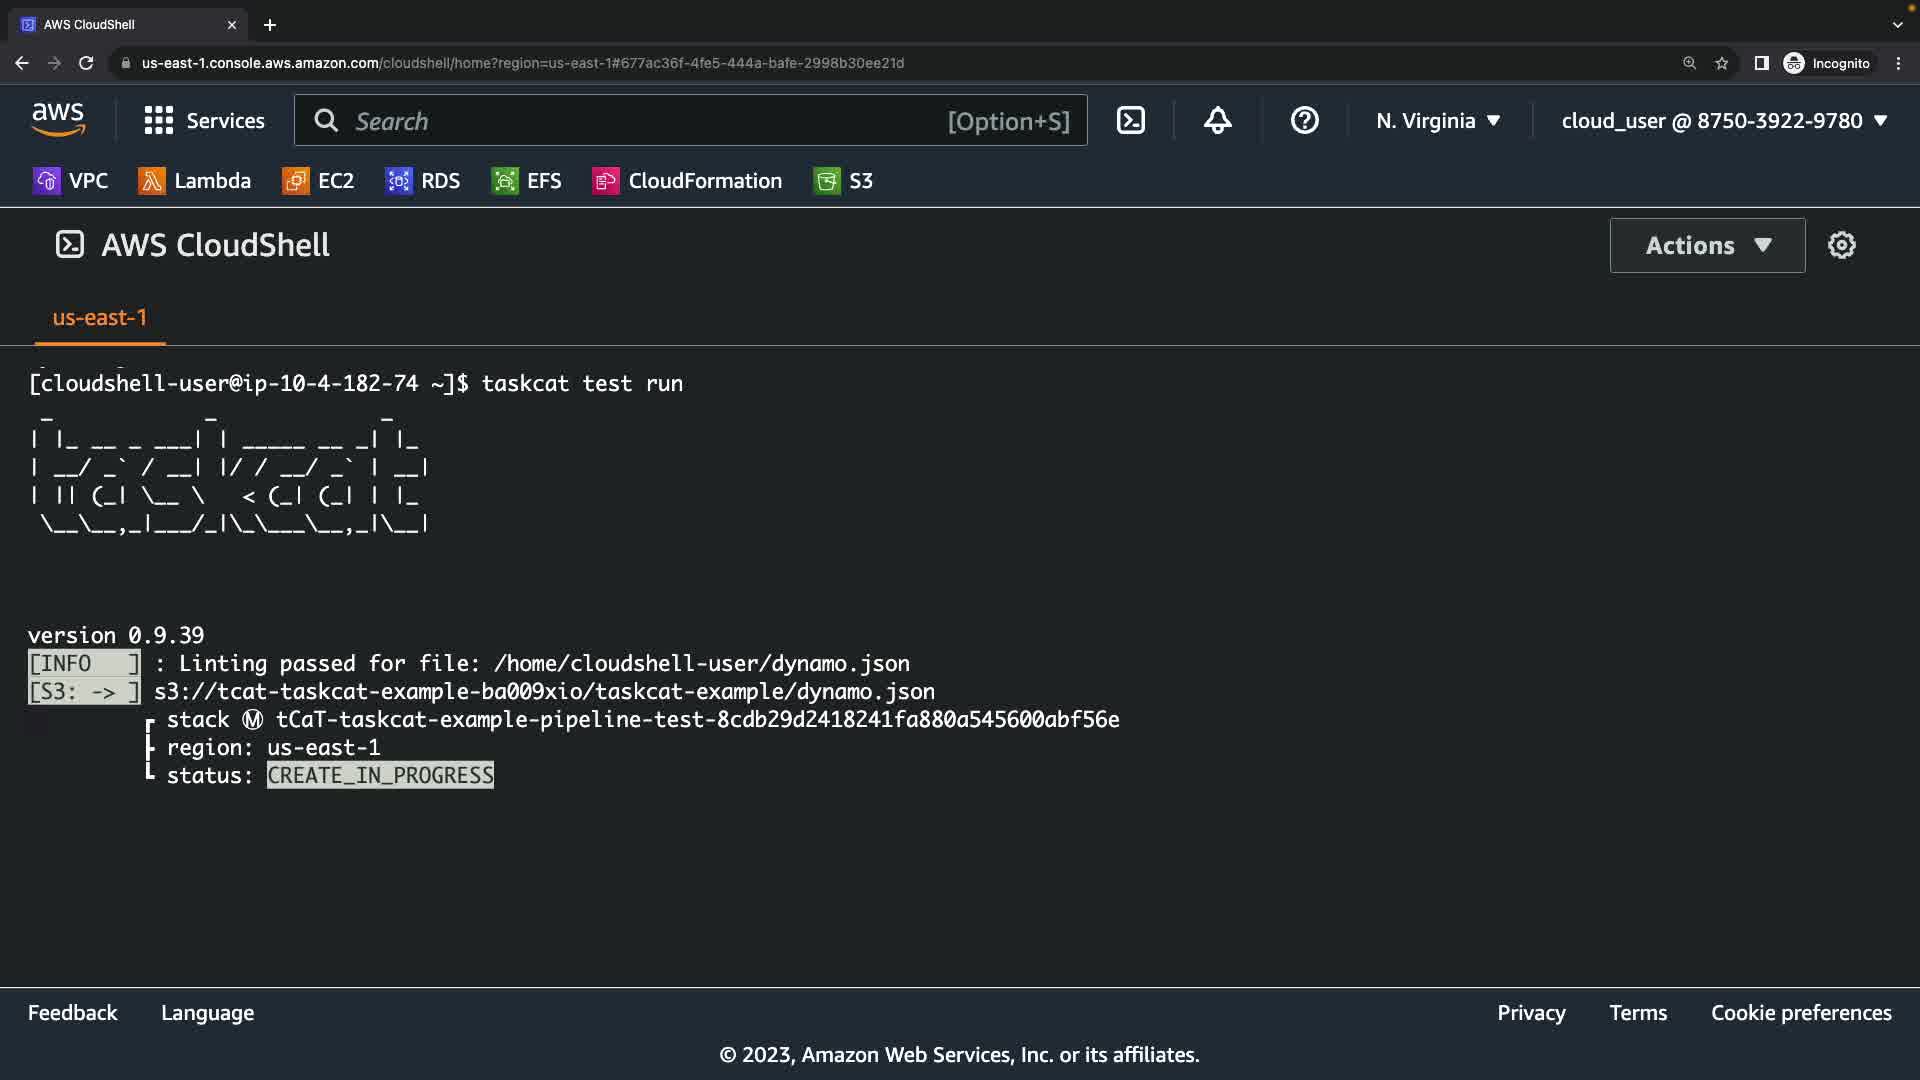This screenshot has width=1920, height=1080.
Task: Bookmark page with the star icon
Action: click(x=1721, y=63)
